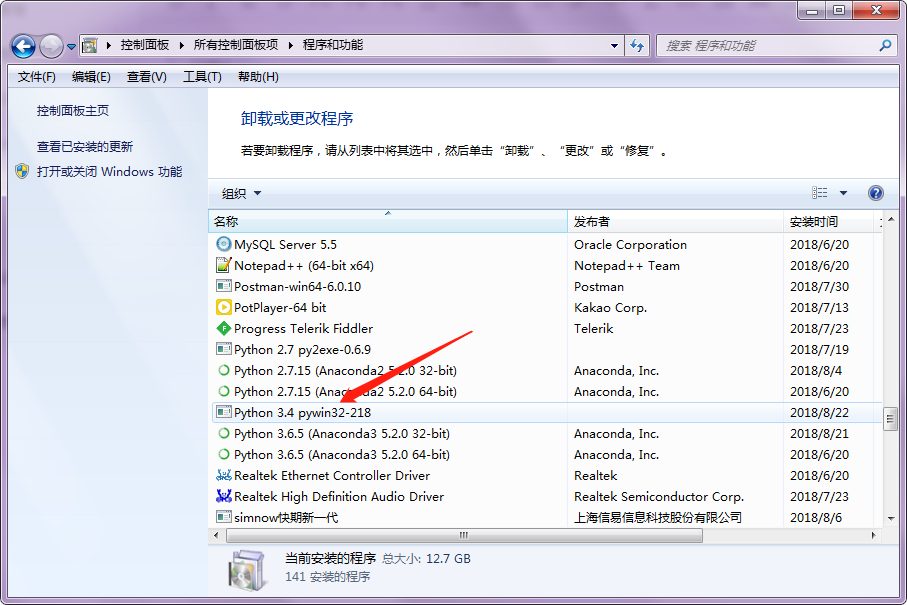
Task: Sort by 名称 column header
Action: tap(388, 222)
